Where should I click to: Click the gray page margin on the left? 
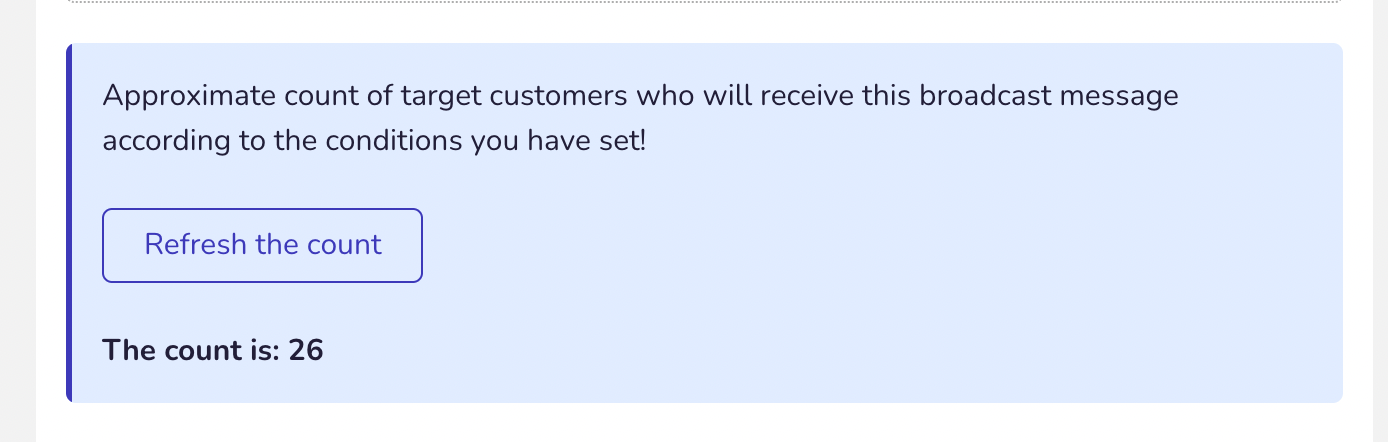(x=17, y=221)
